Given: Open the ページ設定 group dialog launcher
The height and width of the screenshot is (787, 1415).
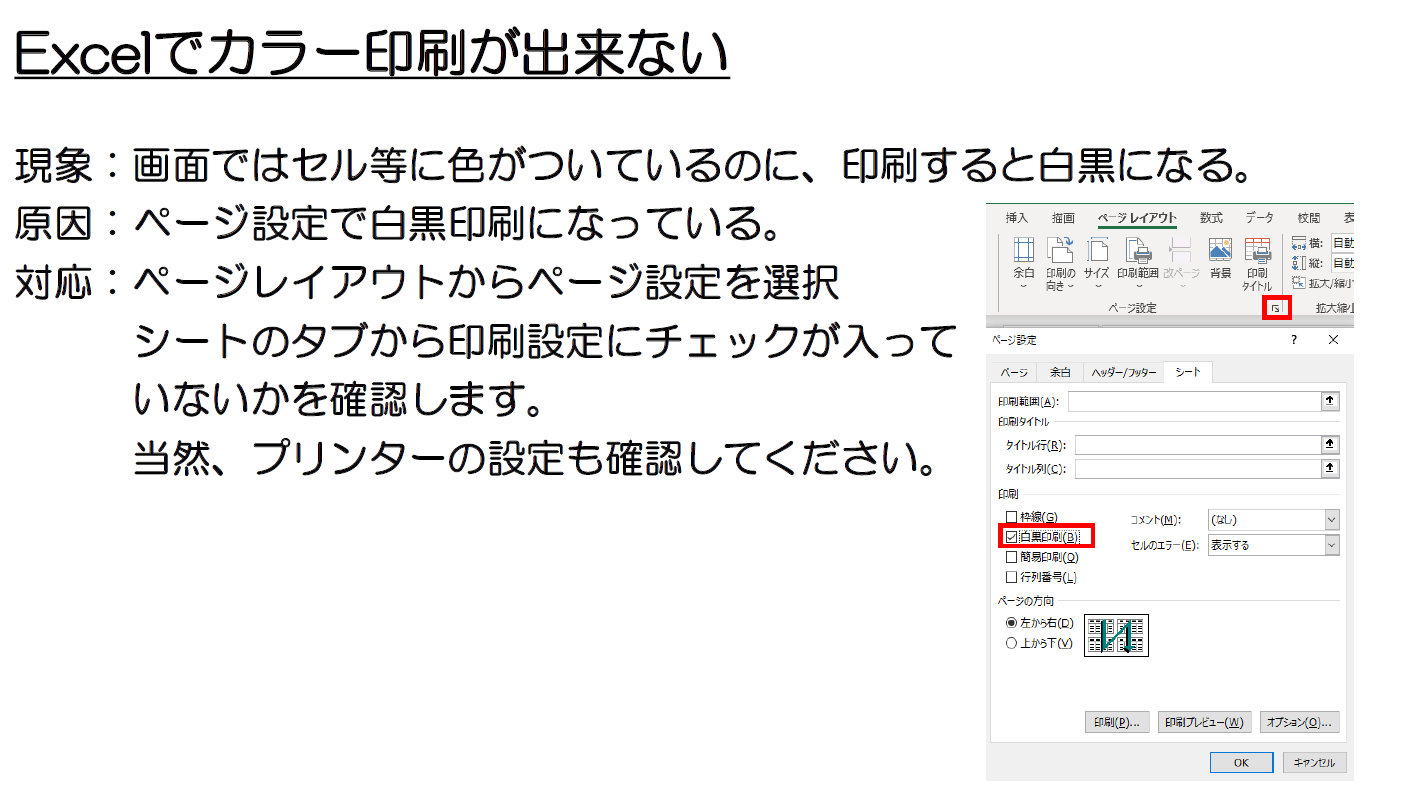Looking at the screenshot, I should pos(1275,308).
